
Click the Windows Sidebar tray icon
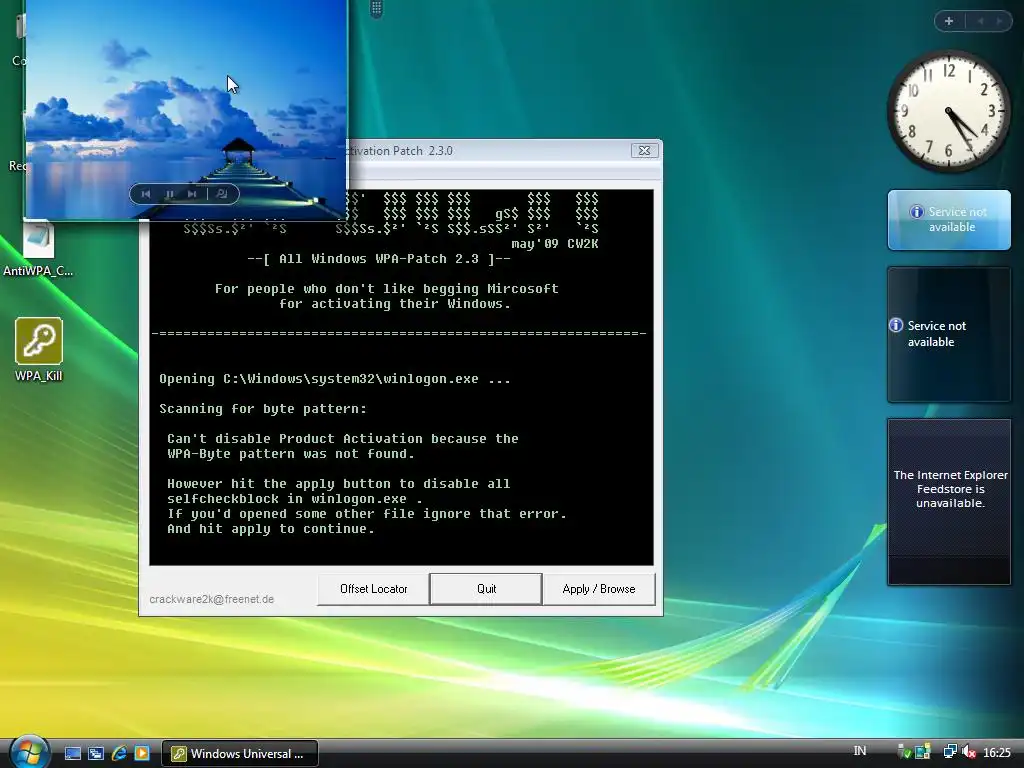click(x=923, y=752)
